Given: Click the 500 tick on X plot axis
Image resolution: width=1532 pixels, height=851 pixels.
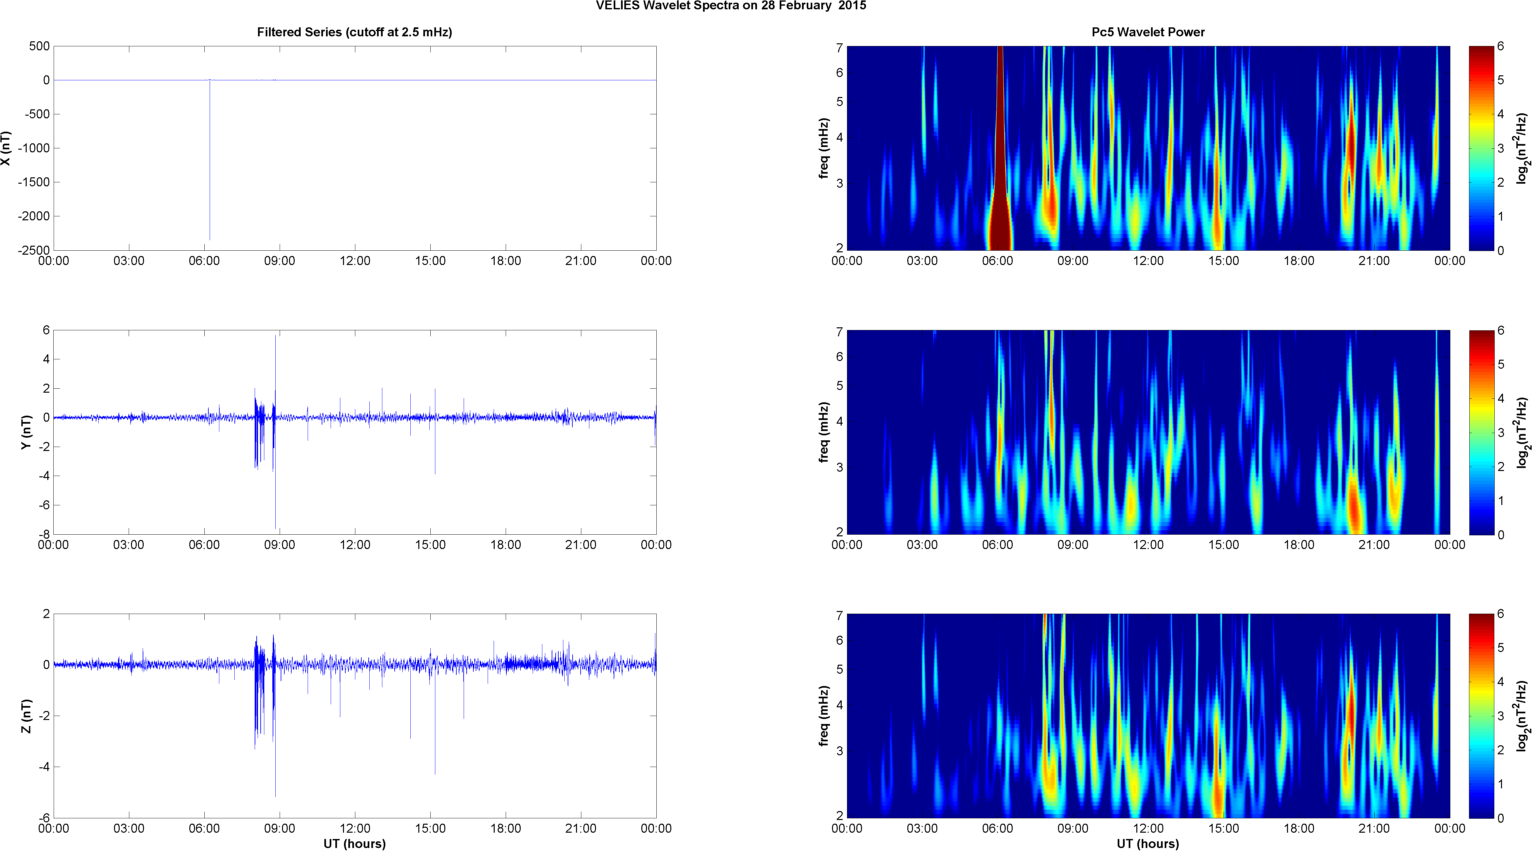Looking at the screenshot, I should [40, 46].
